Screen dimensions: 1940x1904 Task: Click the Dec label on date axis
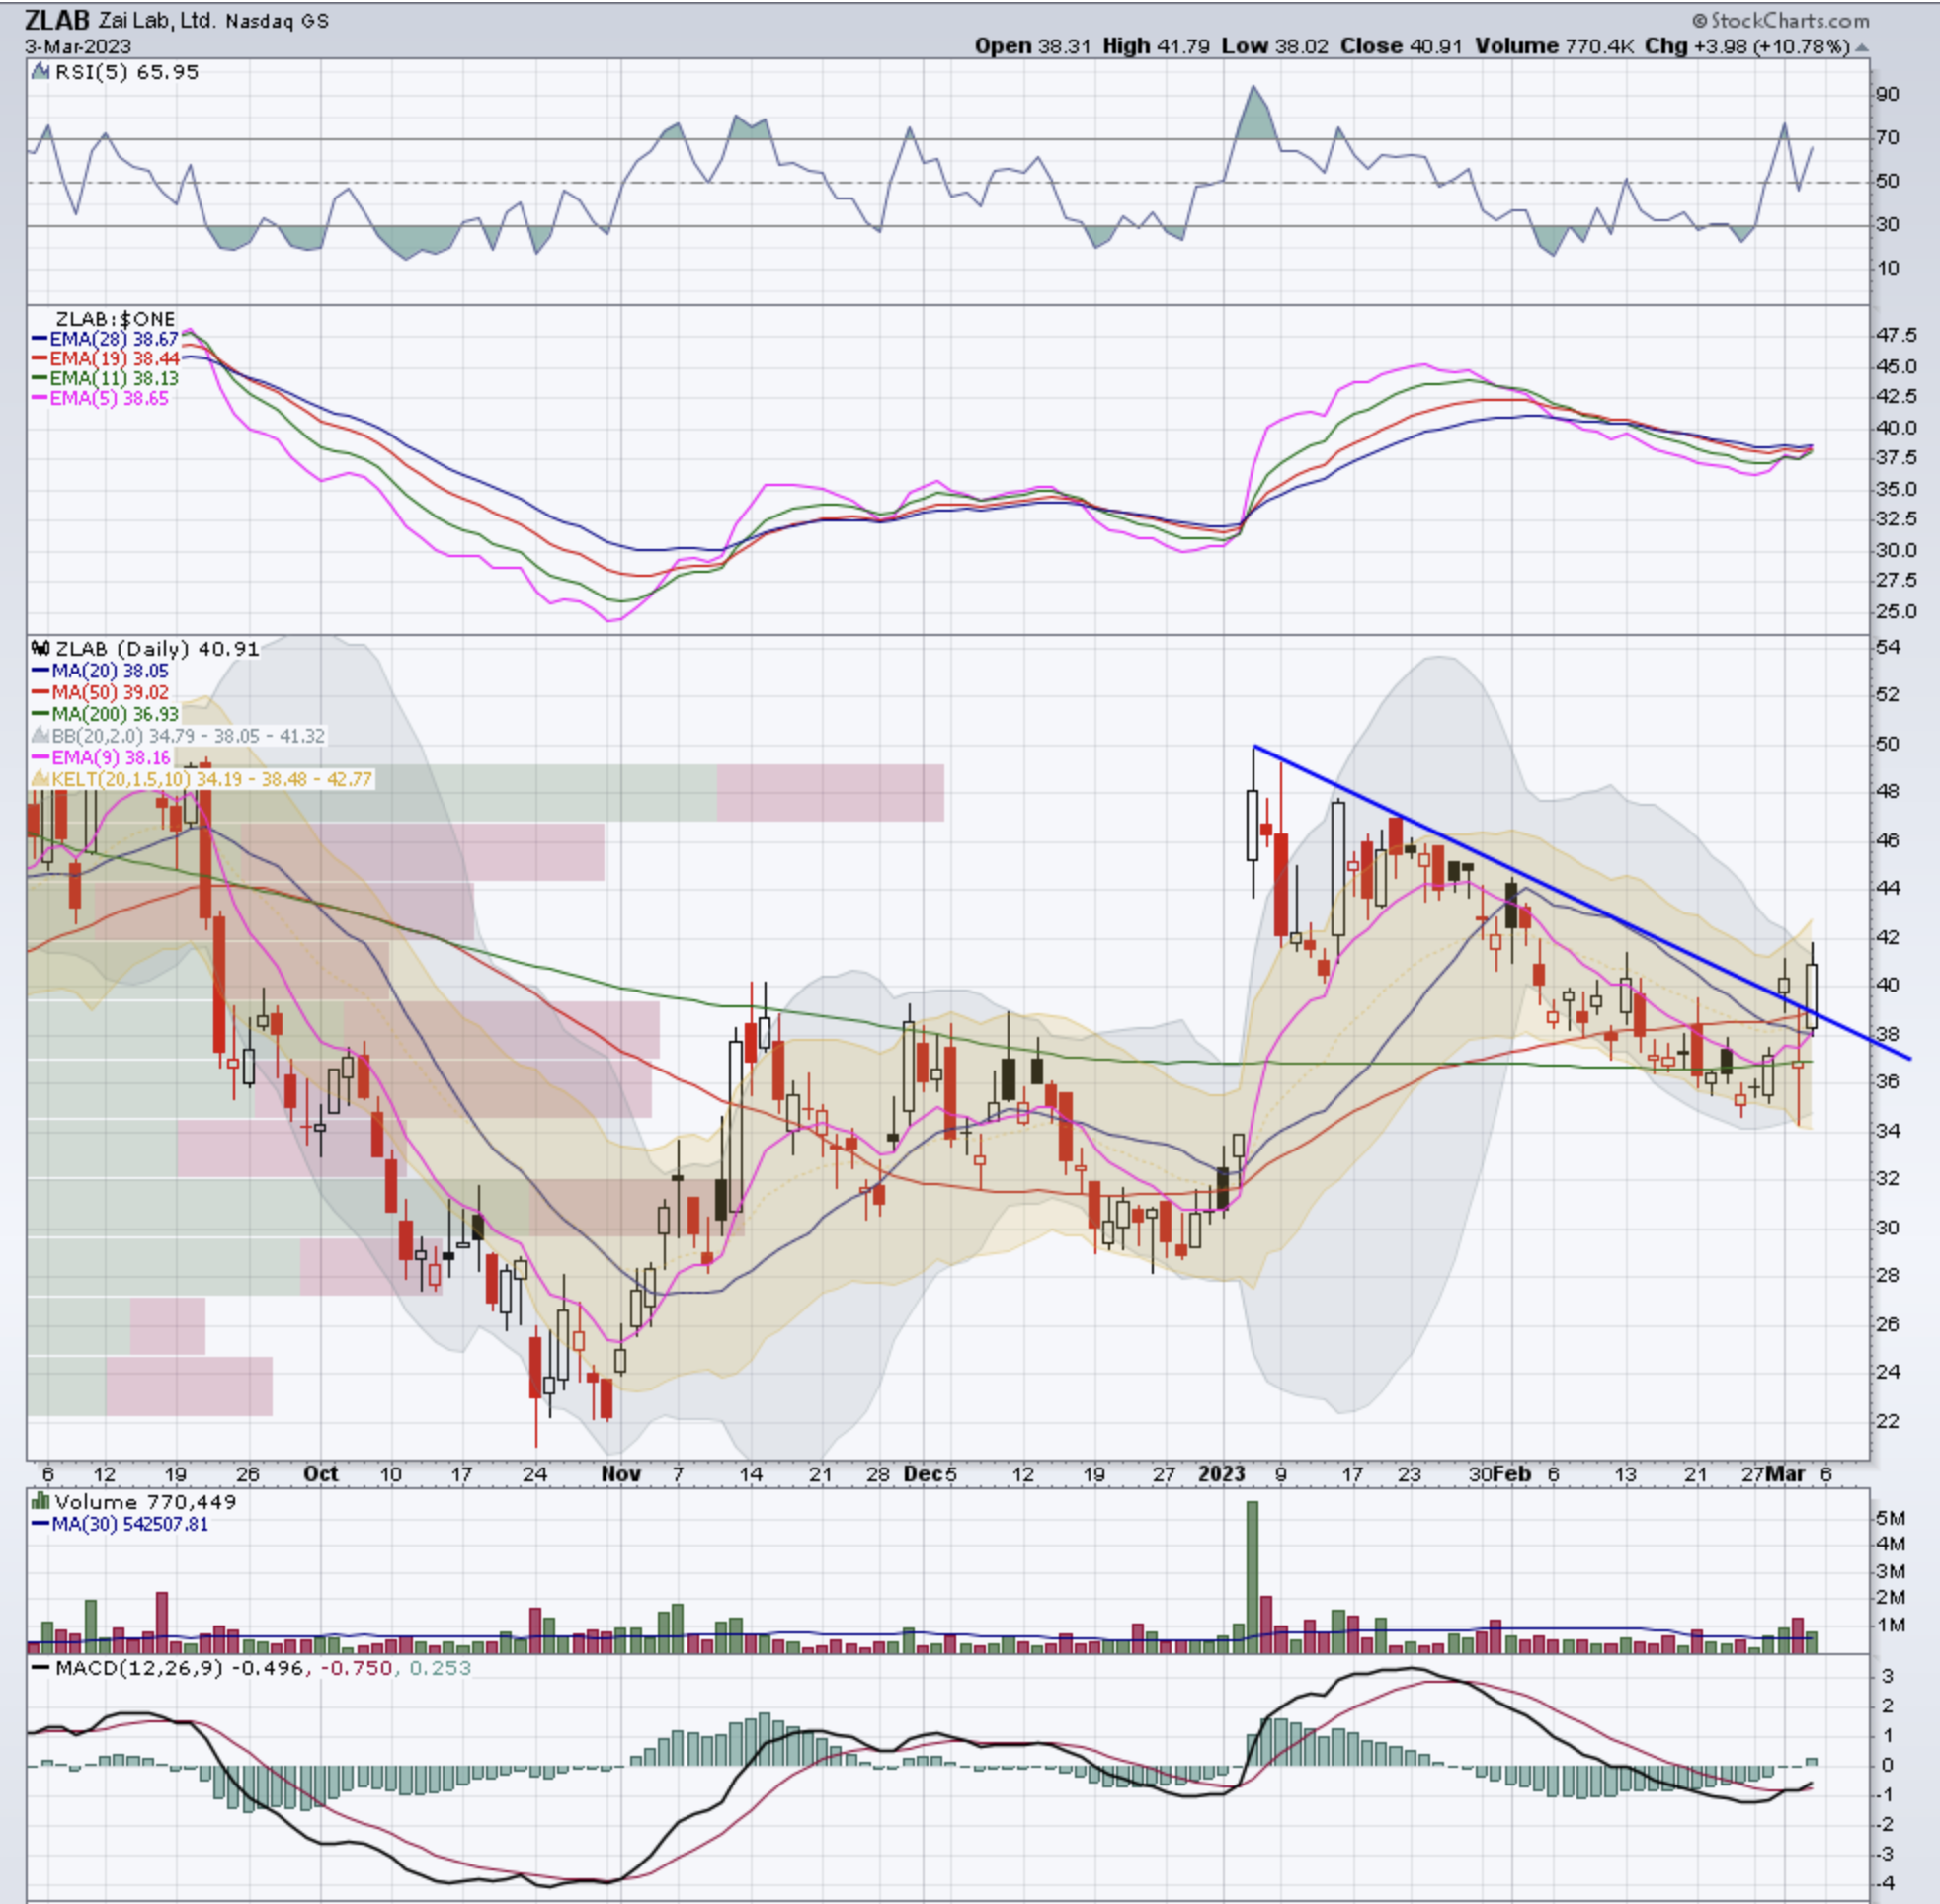pos(923,1473)
